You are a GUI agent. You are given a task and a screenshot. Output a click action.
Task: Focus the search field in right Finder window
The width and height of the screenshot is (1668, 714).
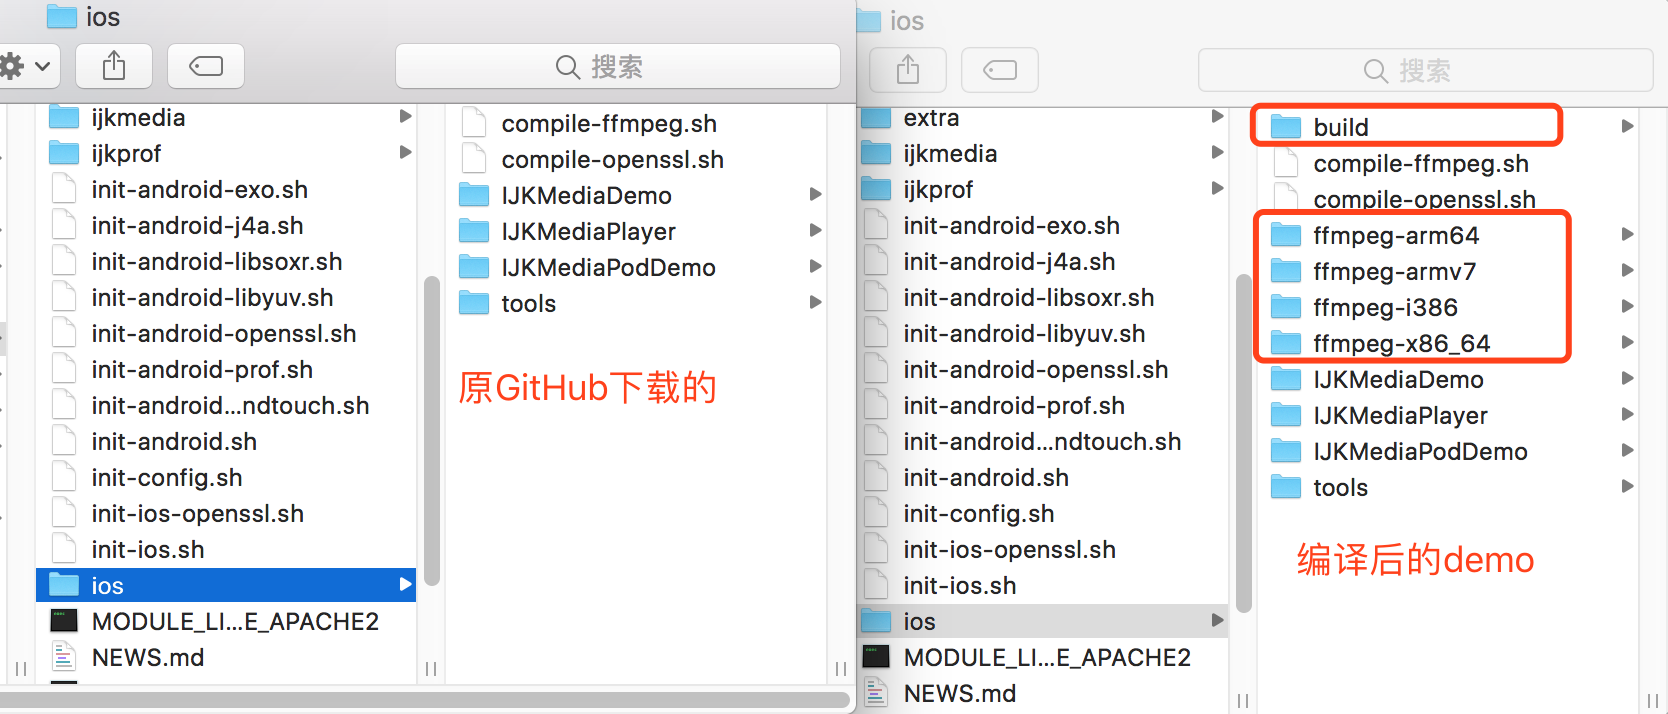[1425, 70]
